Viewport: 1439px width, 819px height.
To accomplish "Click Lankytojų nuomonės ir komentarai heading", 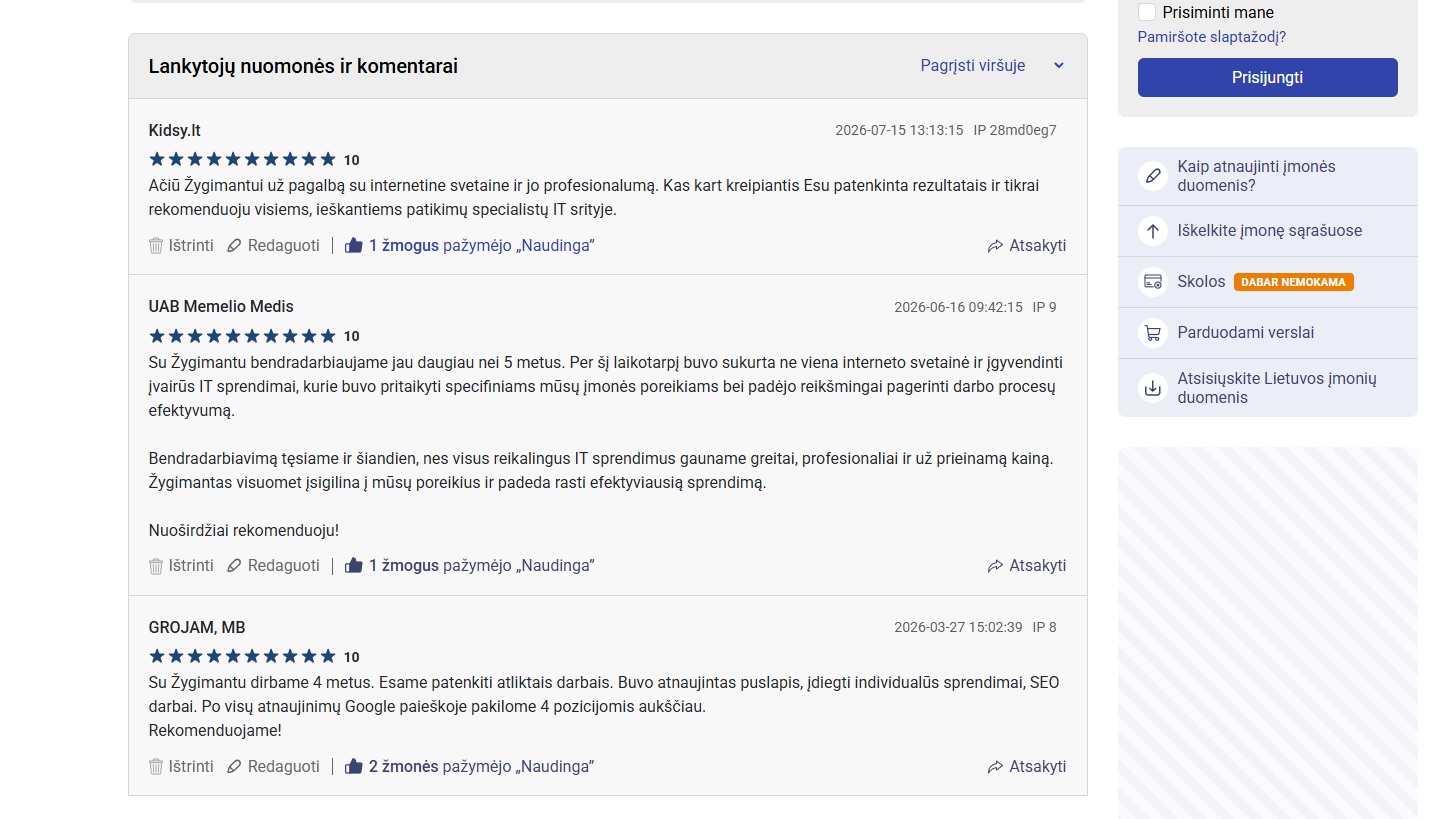I will (x=303, y=66).
